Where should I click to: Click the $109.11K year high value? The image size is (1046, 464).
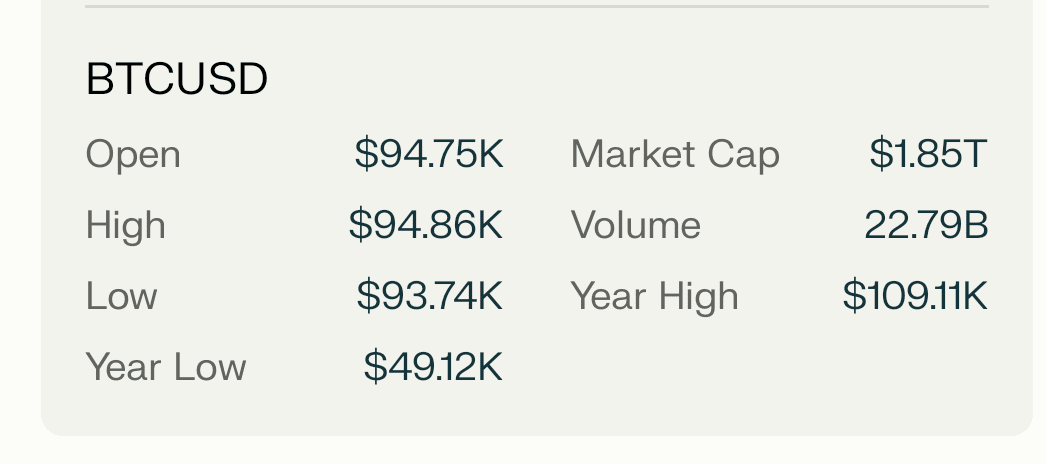[x=915, y=295]
